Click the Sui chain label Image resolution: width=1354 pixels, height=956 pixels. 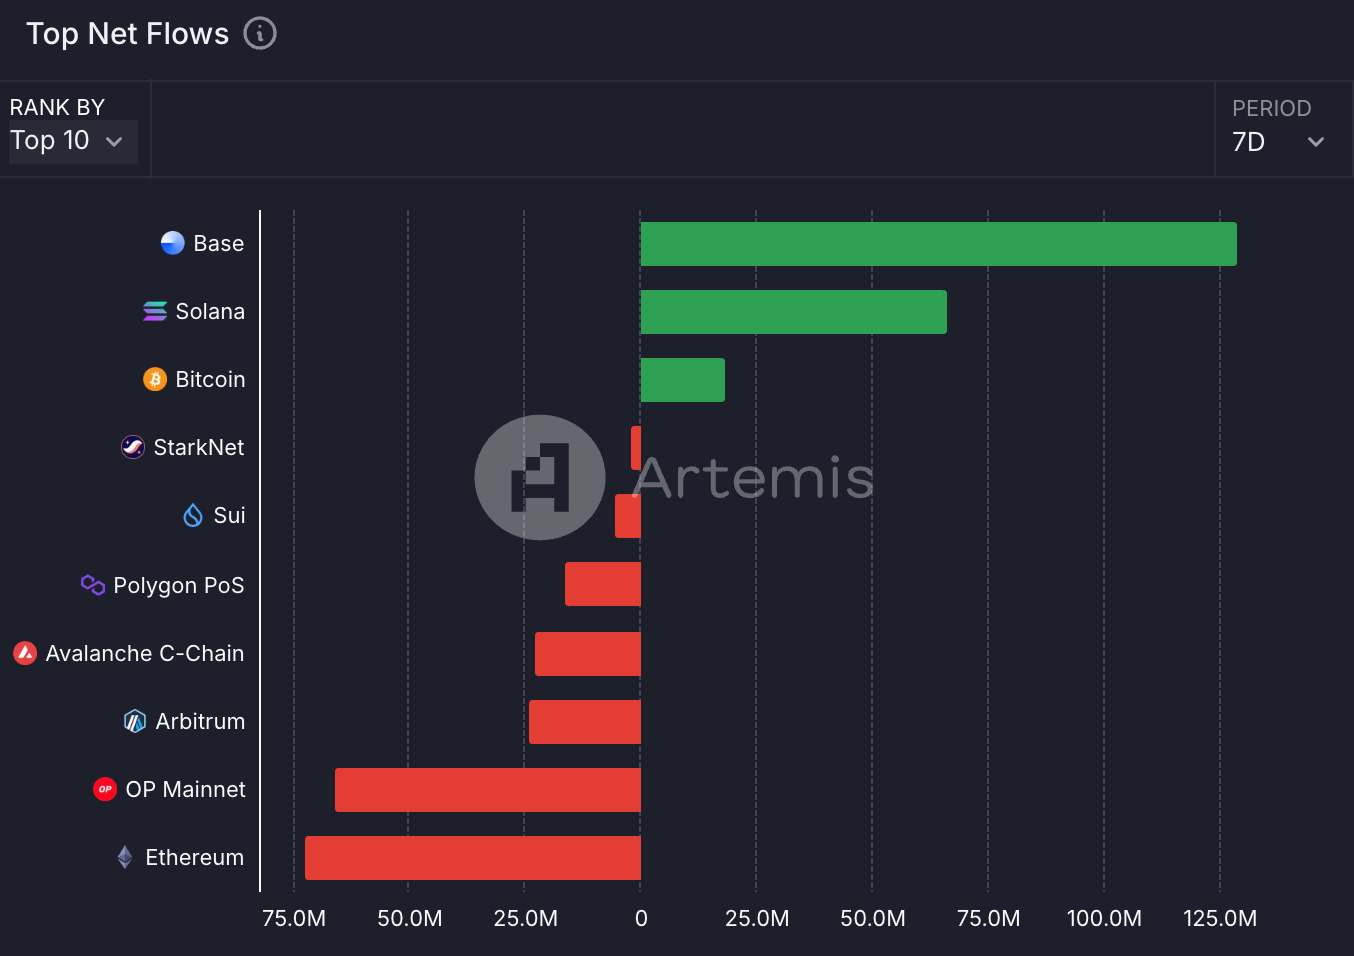coord(229,515)
